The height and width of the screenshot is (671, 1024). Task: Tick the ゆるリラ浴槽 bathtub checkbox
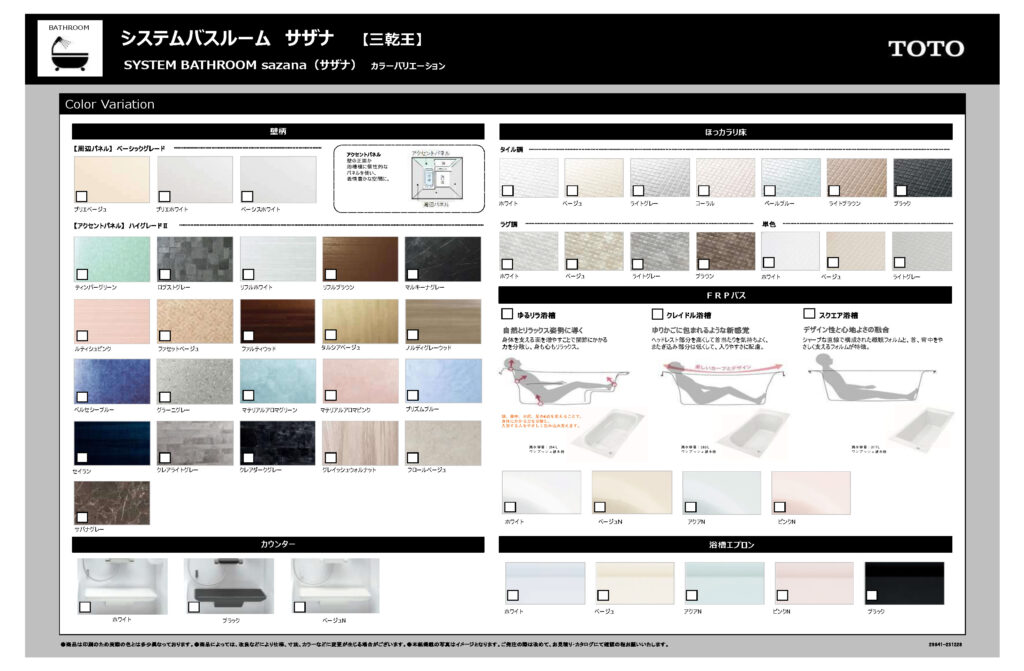(507, 314)
